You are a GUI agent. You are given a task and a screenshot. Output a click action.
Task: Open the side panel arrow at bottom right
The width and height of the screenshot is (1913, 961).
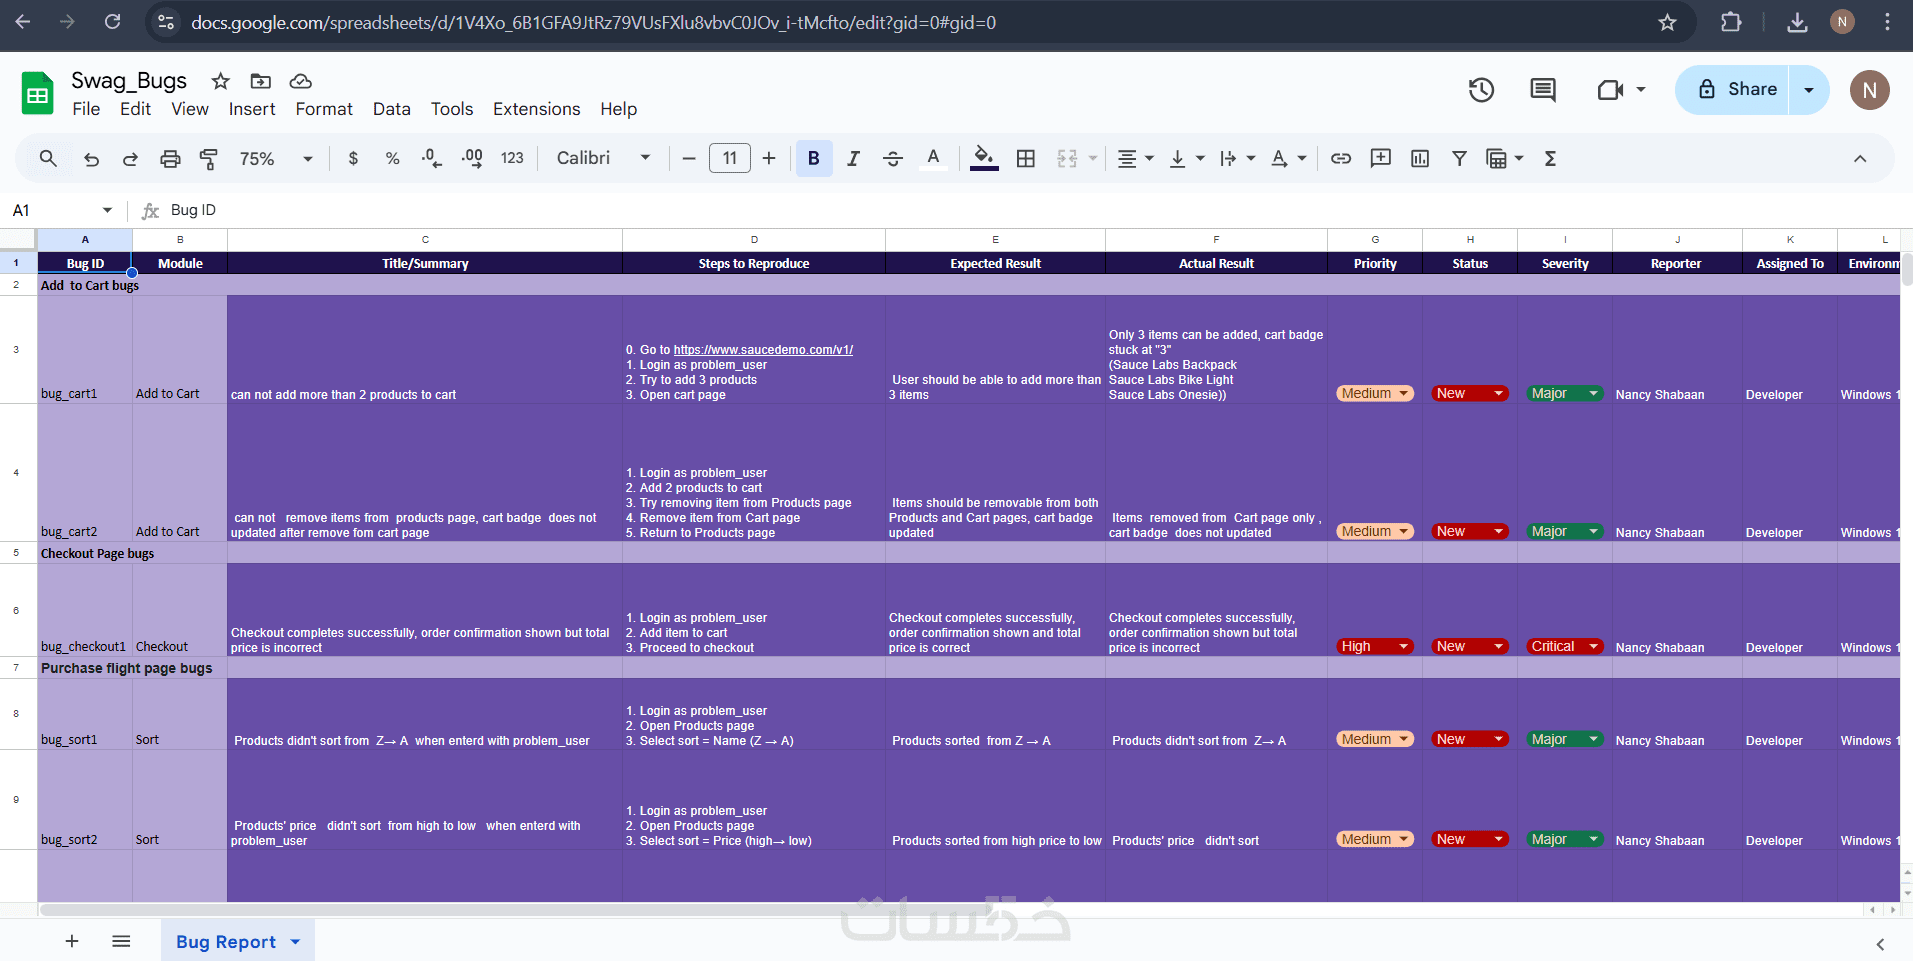click(1880, 944)
